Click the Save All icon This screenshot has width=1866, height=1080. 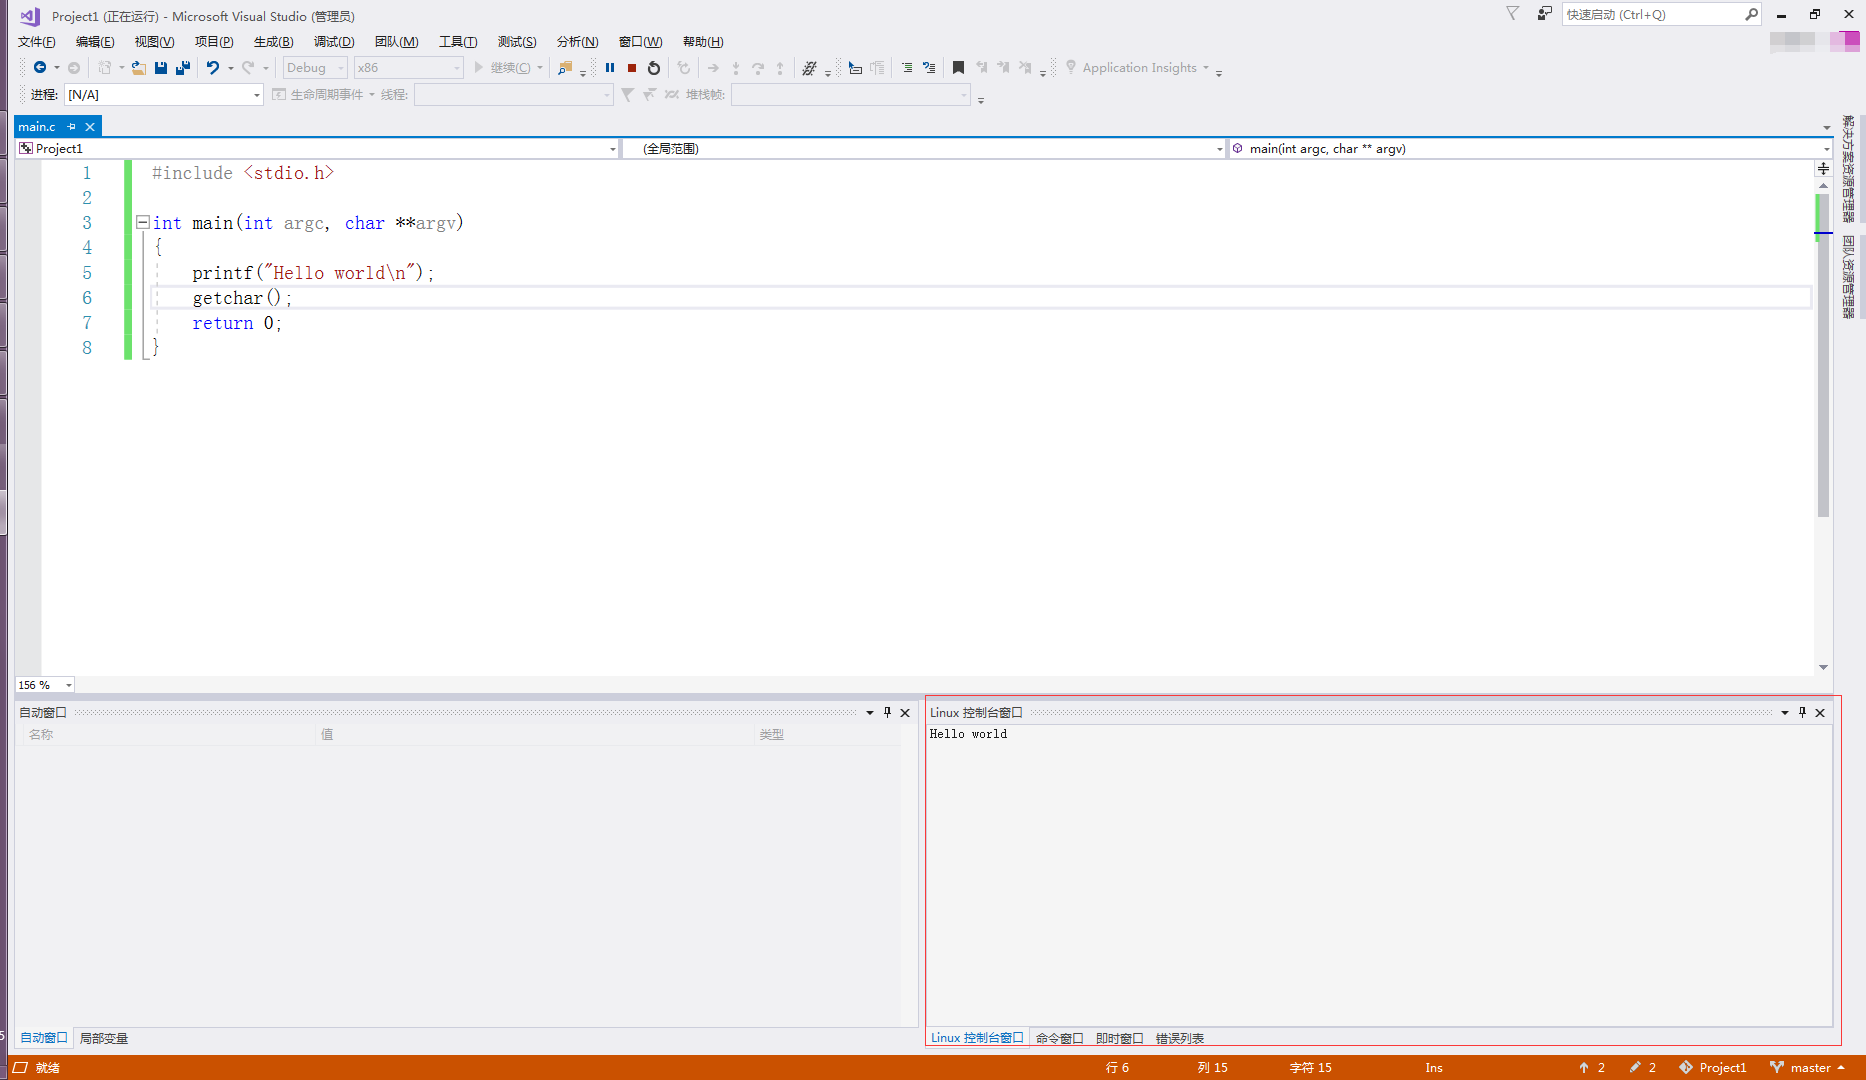[183, 68]
